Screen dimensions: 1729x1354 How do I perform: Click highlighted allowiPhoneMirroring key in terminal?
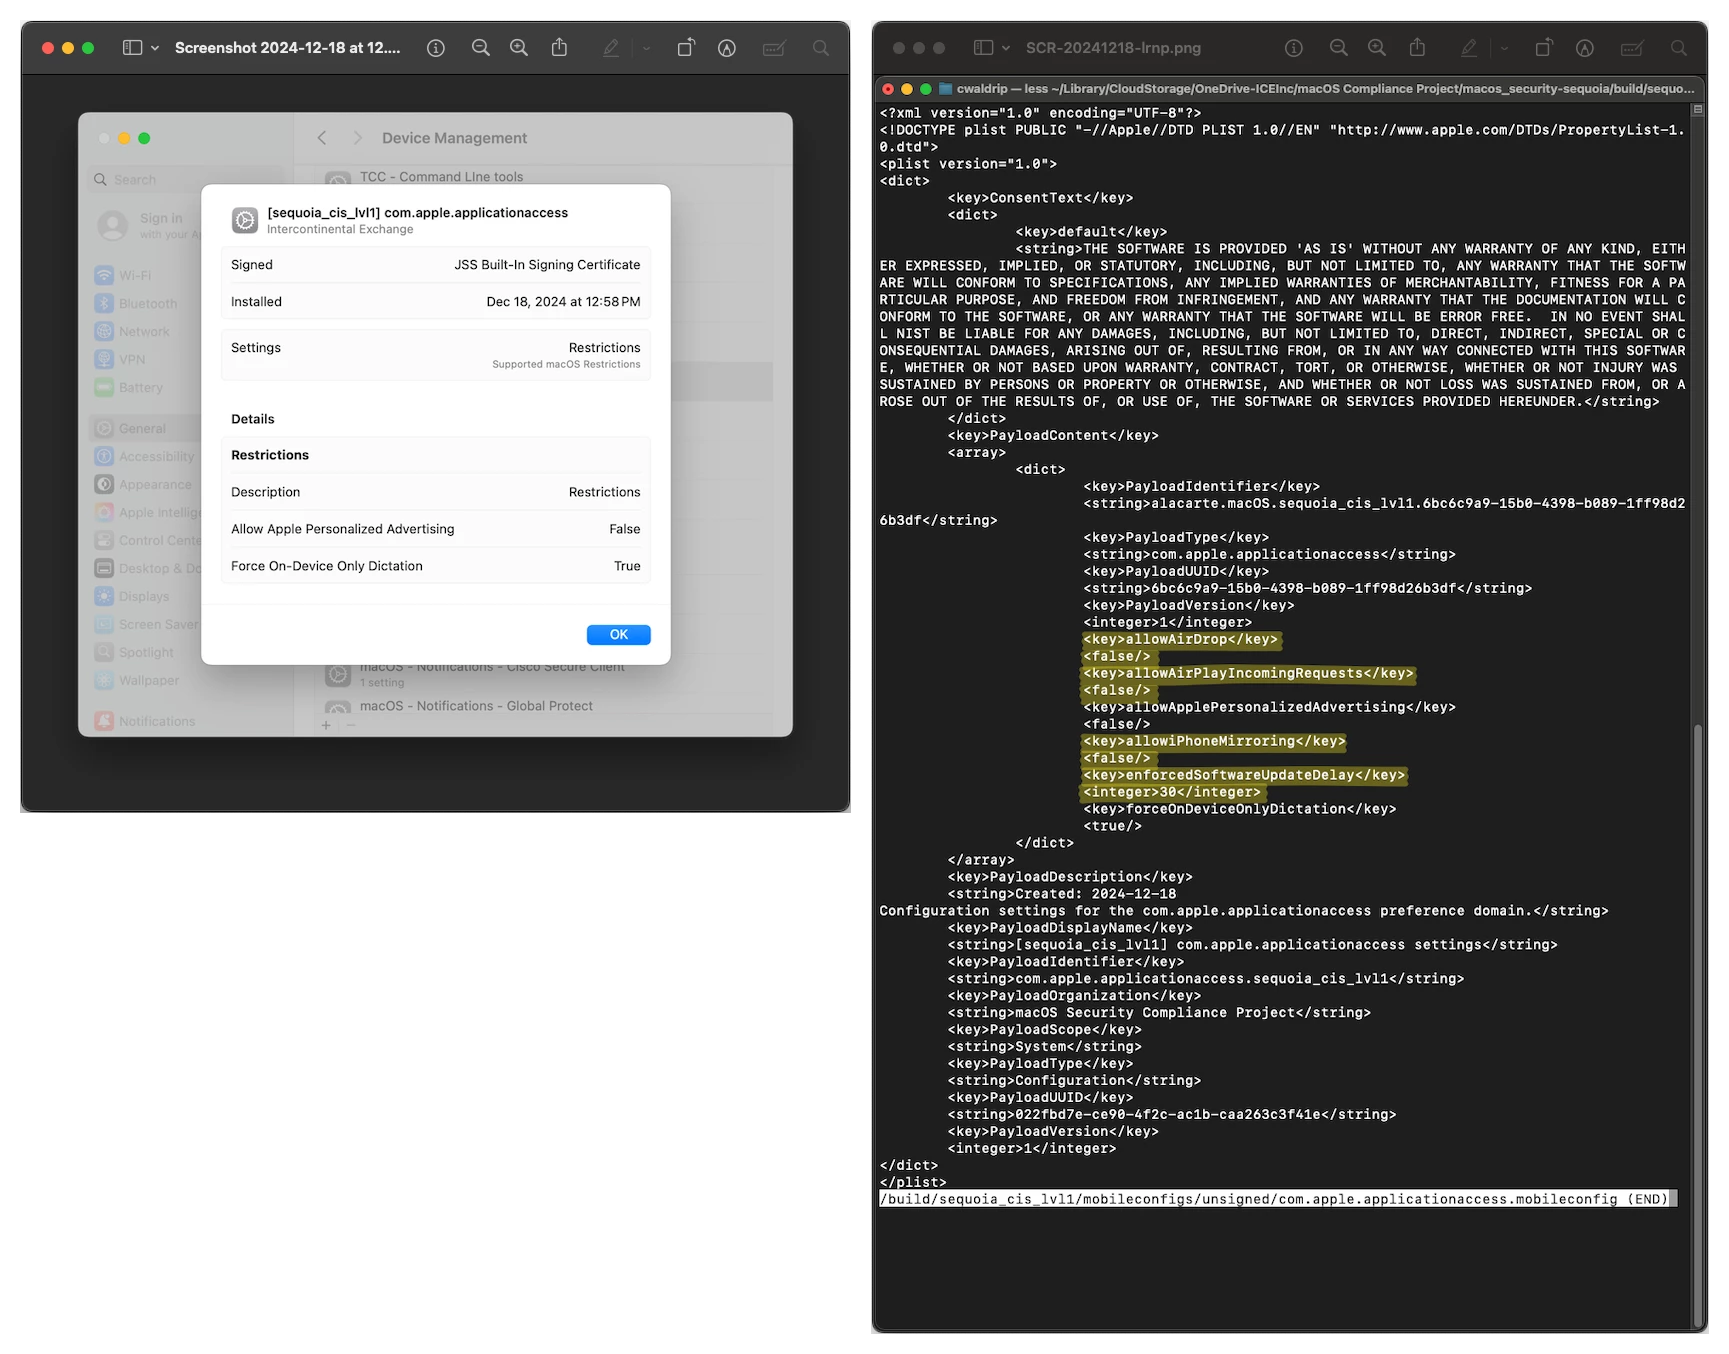click(1214, 742)
